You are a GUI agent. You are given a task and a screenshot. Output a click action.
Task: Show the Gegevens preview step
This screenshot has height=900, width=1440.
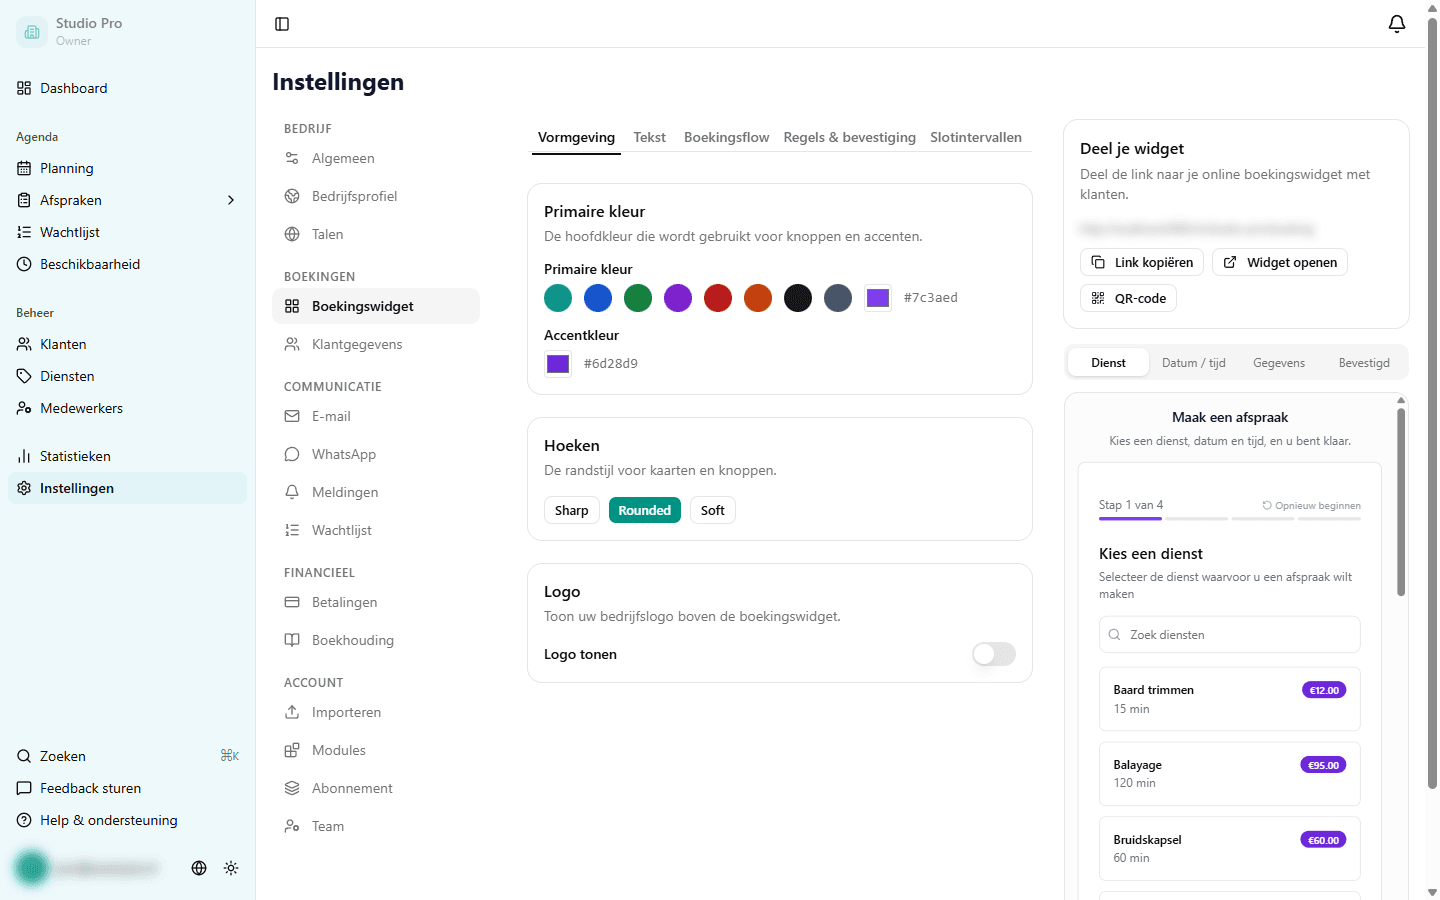1279,363
